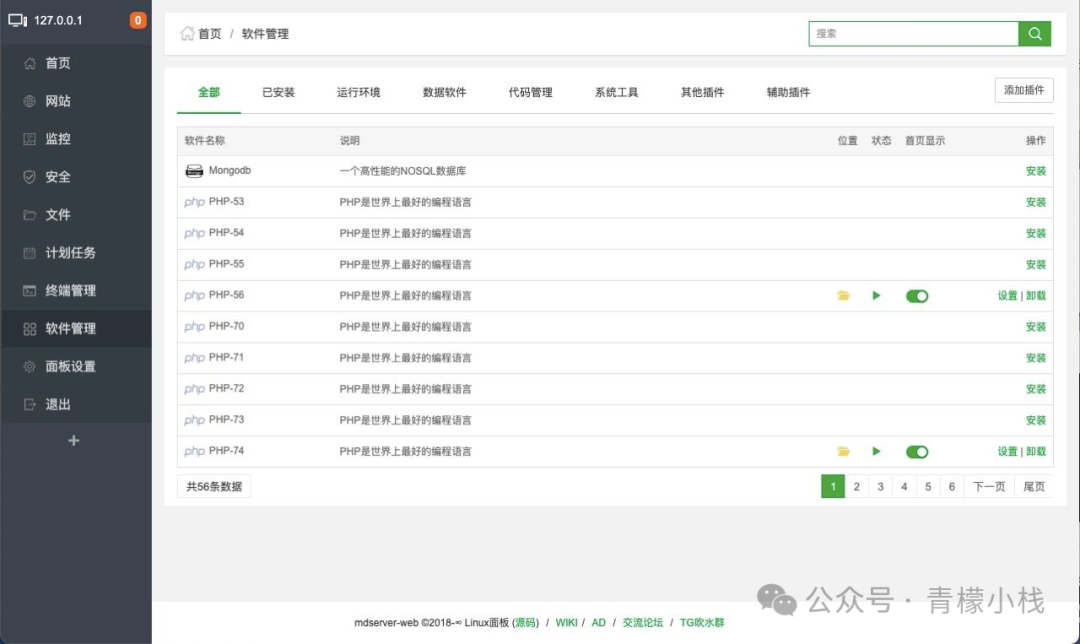Viewport: 1080px width, 644px height.
Task: Install PHP-53 via its 安装 link
Action: pyautogui.click(x=1036, y=202)
